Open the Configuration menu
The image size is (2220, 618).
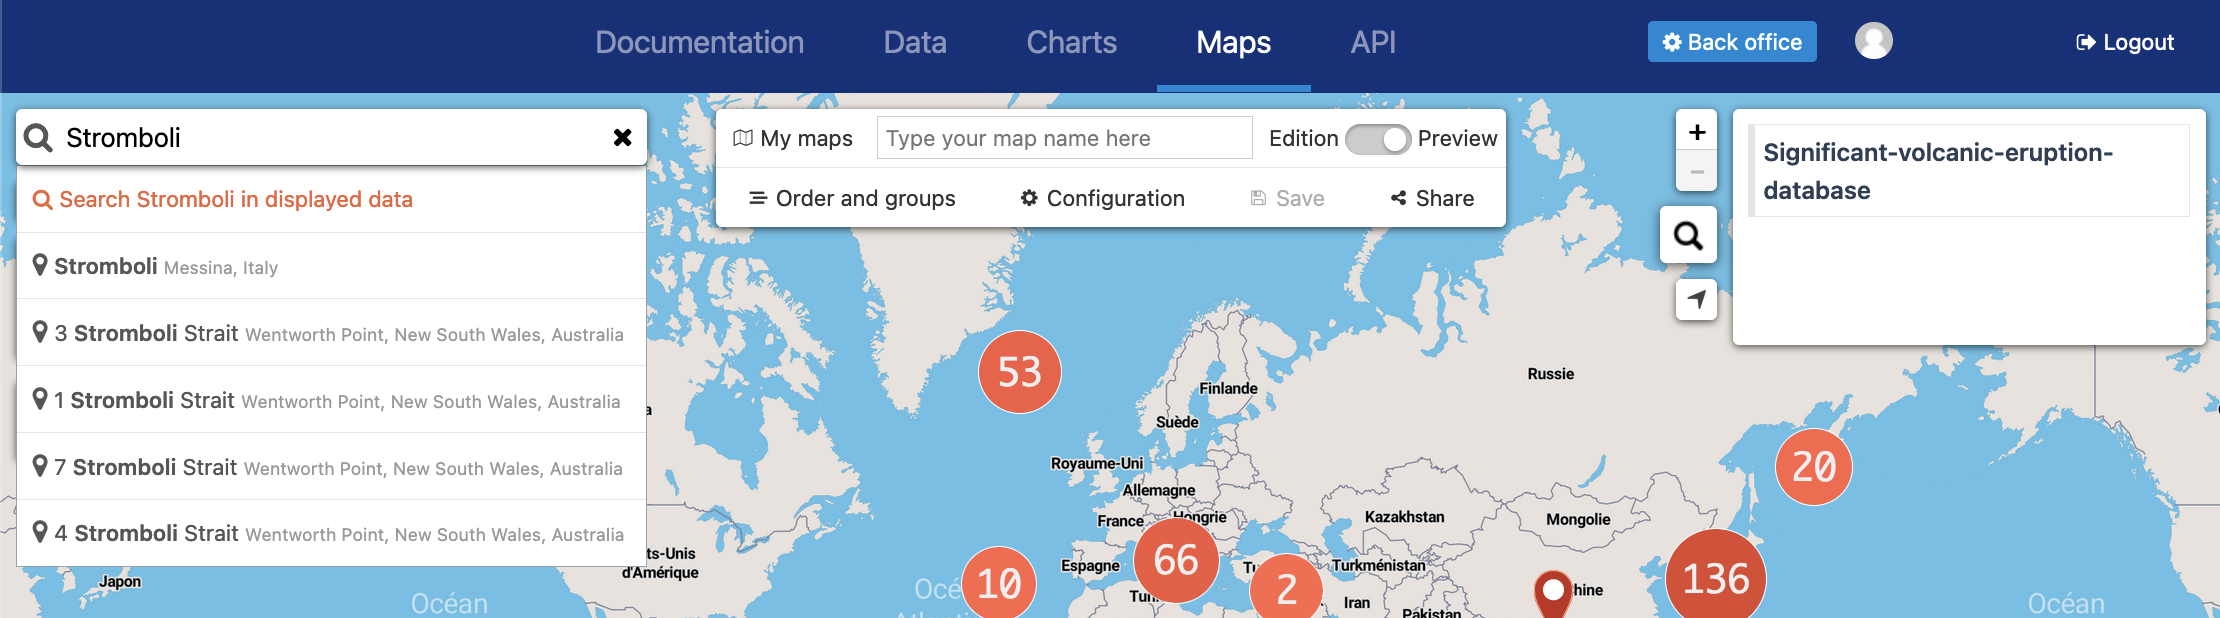[1102, 198]
